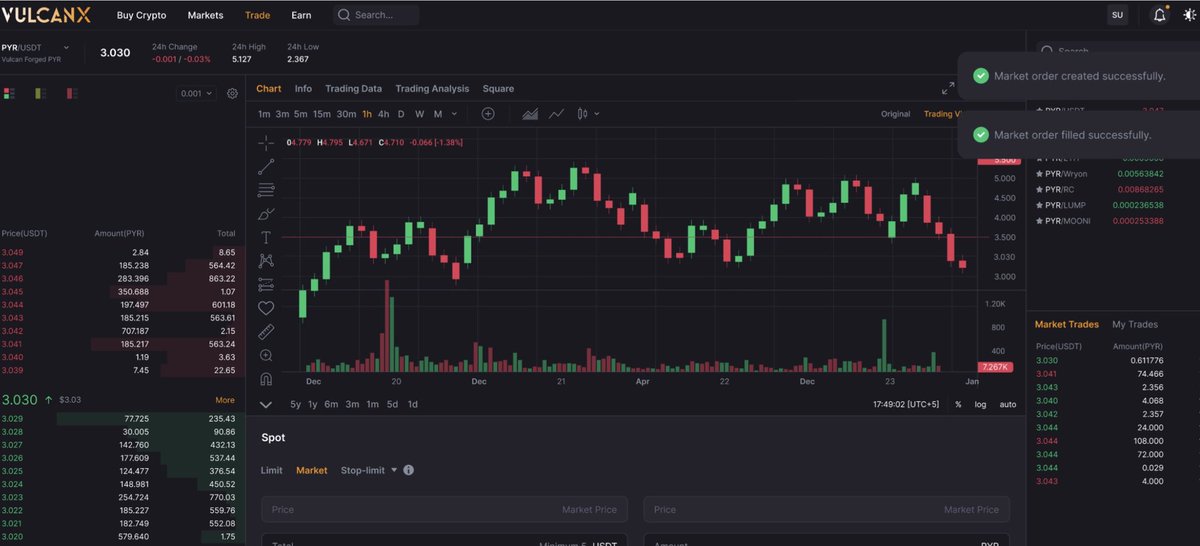
Task: Show buy-only order book view
Action: click(x=40, y=93)
